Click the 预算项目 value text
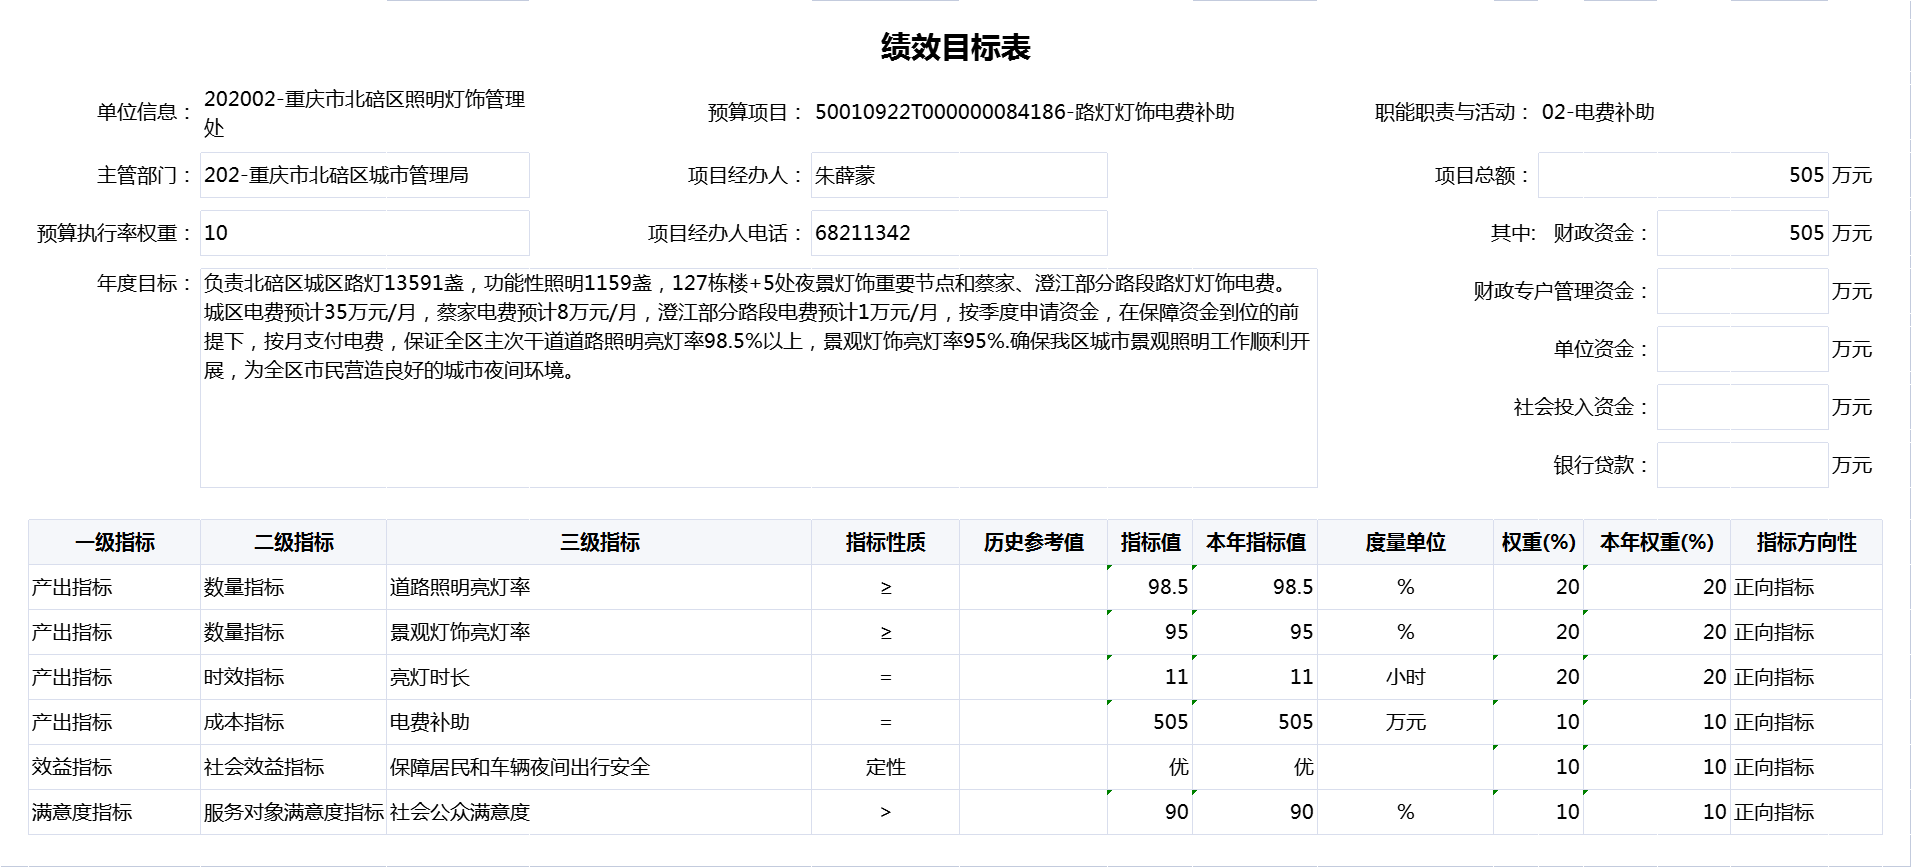Screen dimensions: 1911x867 click(x=1024, y=112)
